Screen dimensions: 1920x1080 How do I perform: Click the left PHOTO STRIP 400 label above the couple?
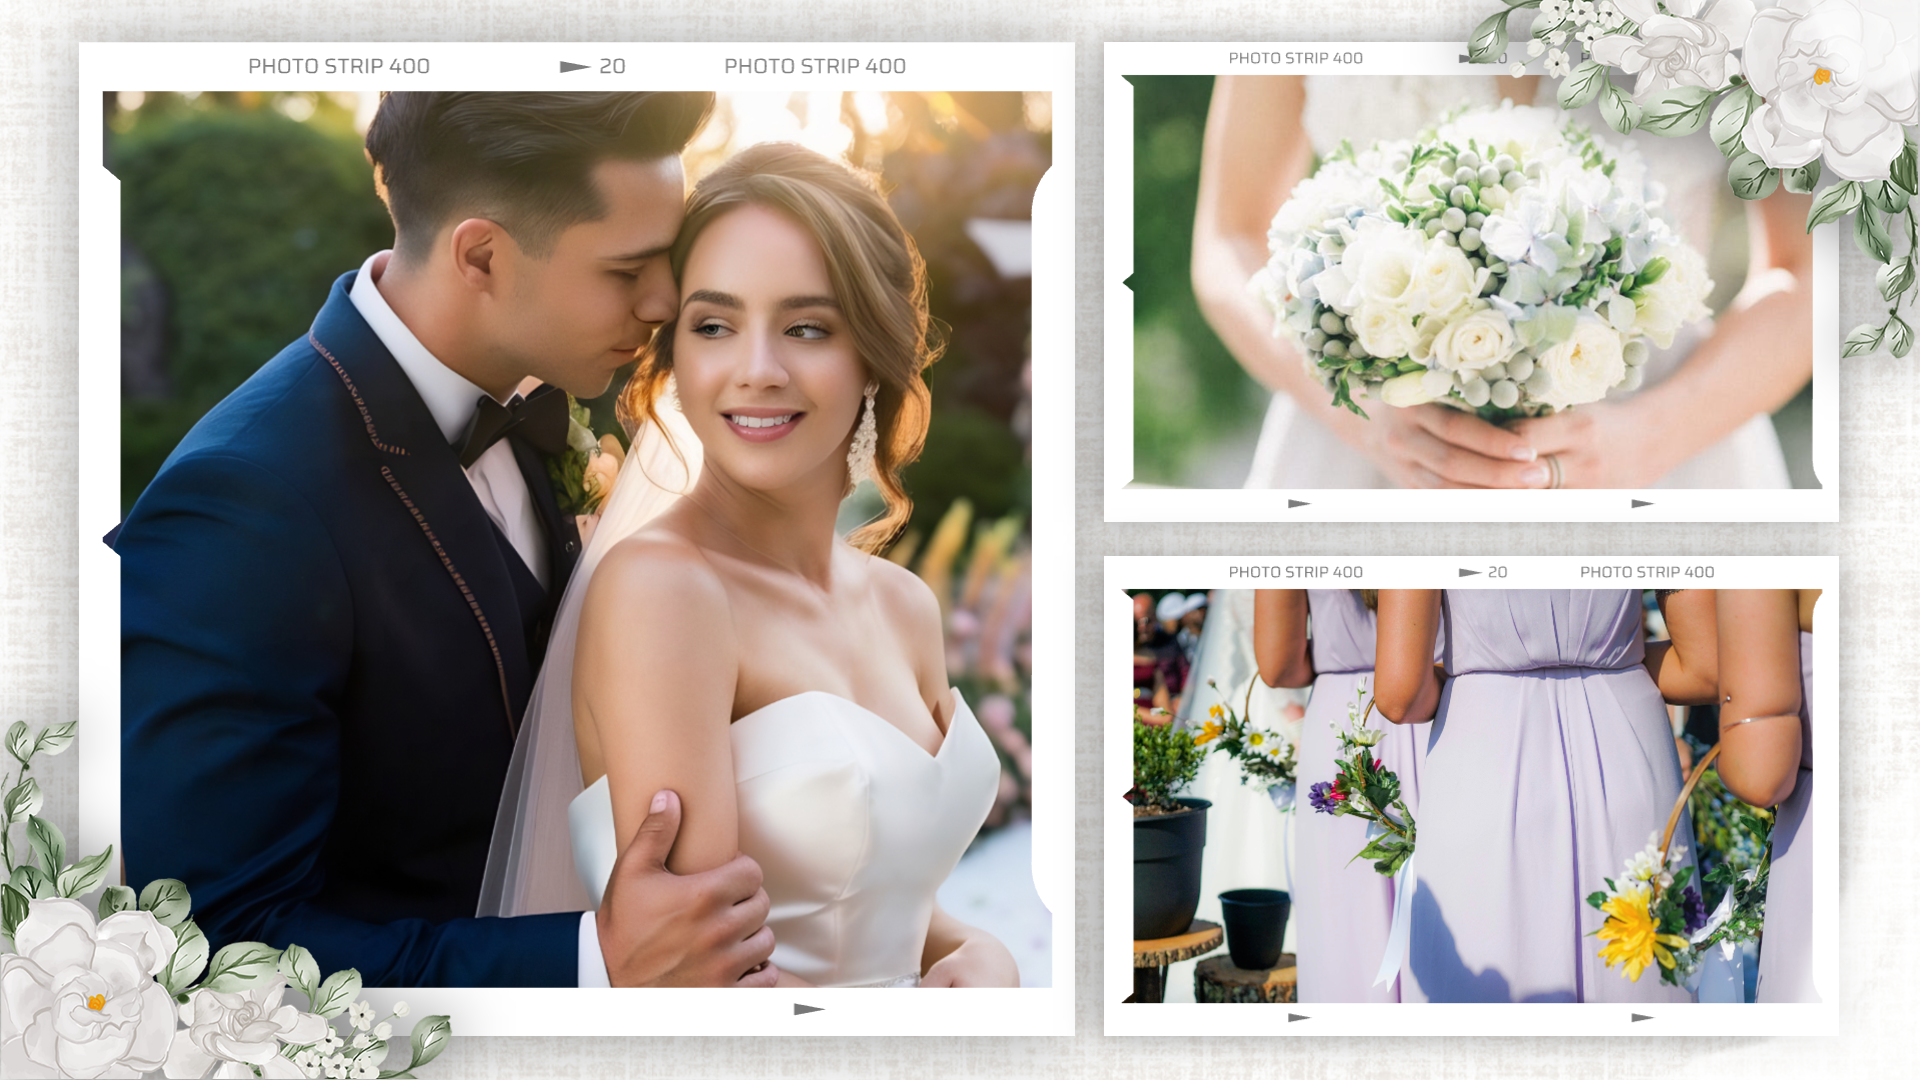339,67
